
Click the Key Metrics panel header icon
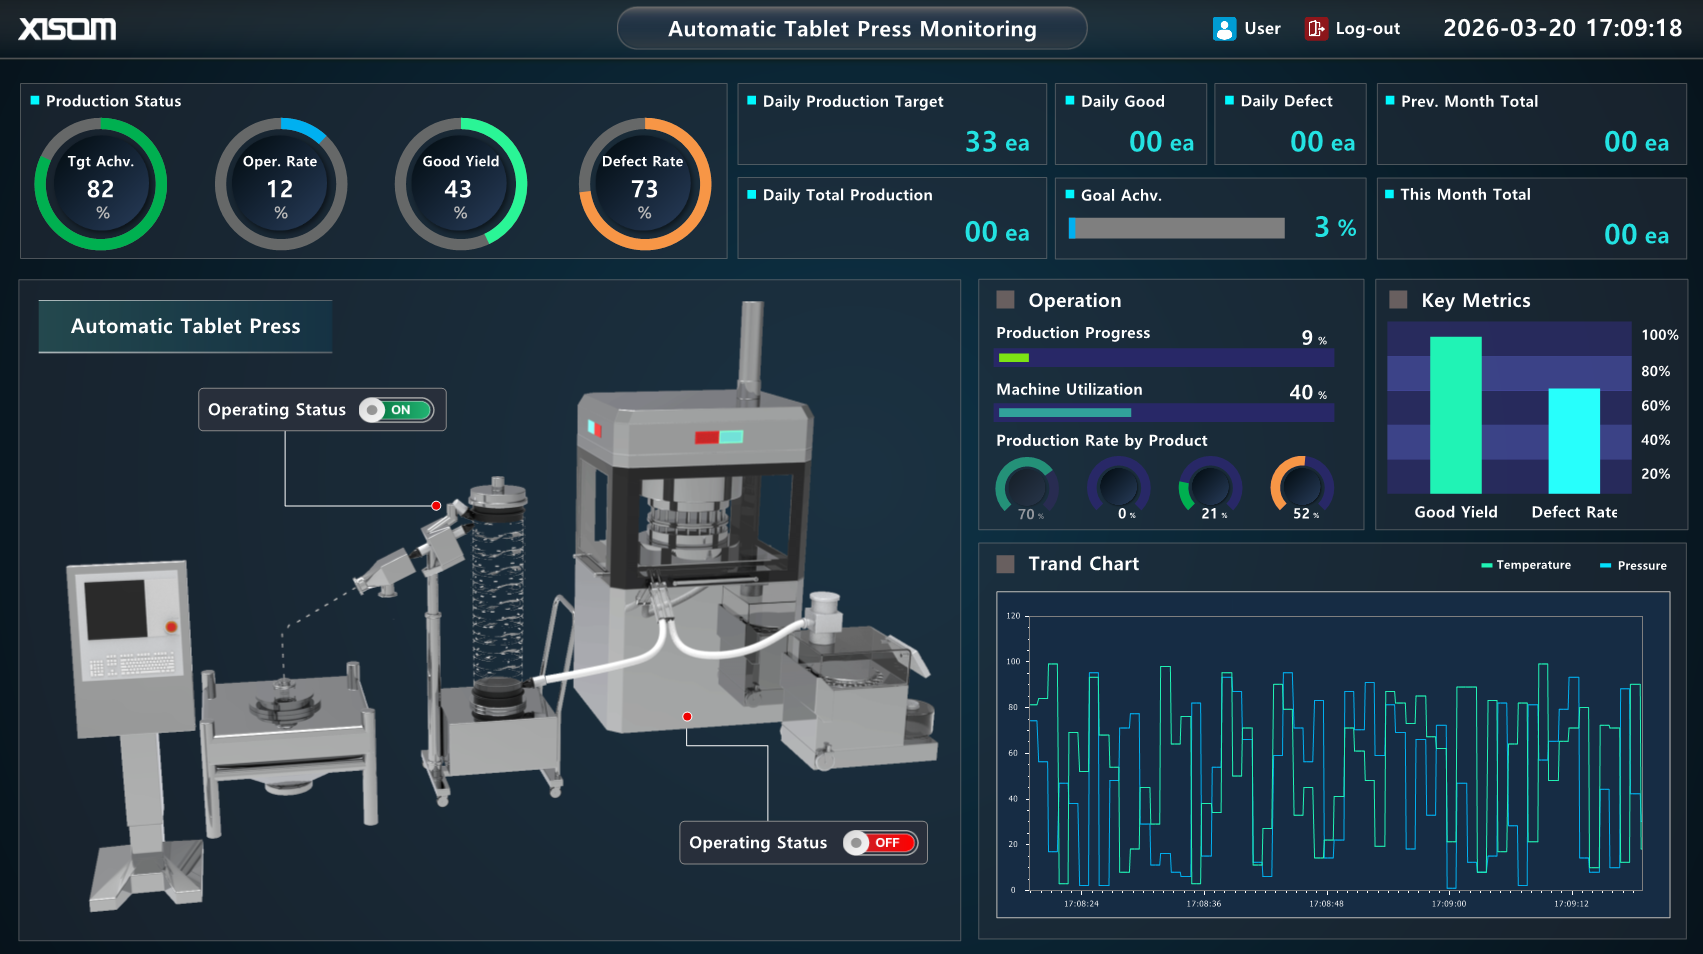pos(1397,299)
